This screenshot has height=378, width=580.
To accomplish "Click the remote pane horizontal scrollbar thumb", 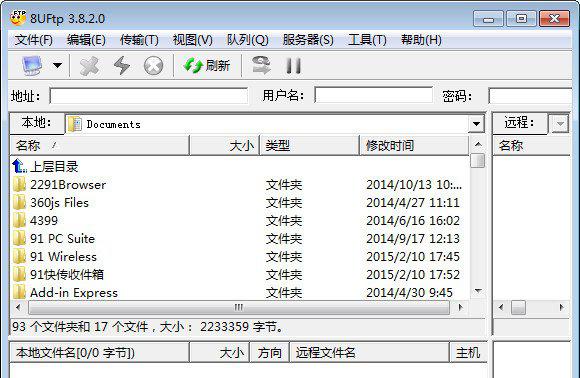I will (518, 307).
